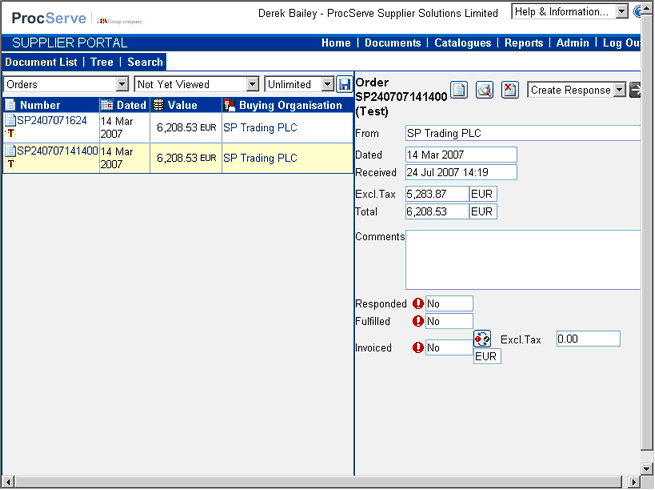Image resolution: width=655 pixels, height=490 pixels.
Task: Click the print preview icon in order header
Action: (x=484, y=90)
